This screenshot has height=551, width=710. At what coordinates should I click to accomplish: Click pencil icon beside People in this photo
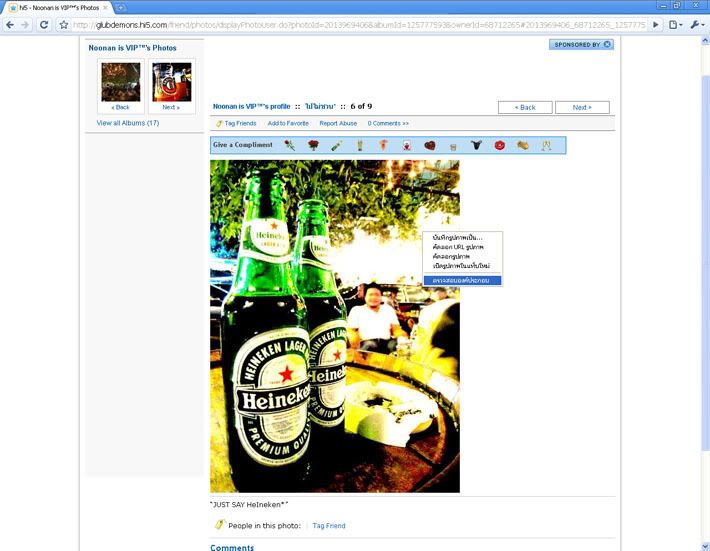[x=220, y=525]
